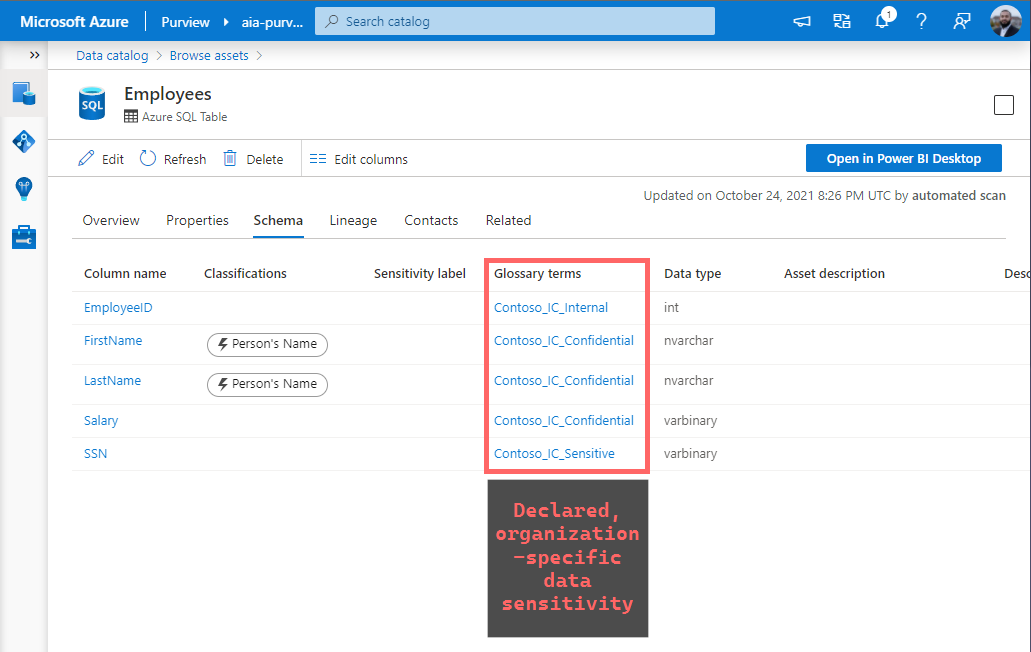Click Person's Name tag in LastName row
1031x652 pixels.
267,384
